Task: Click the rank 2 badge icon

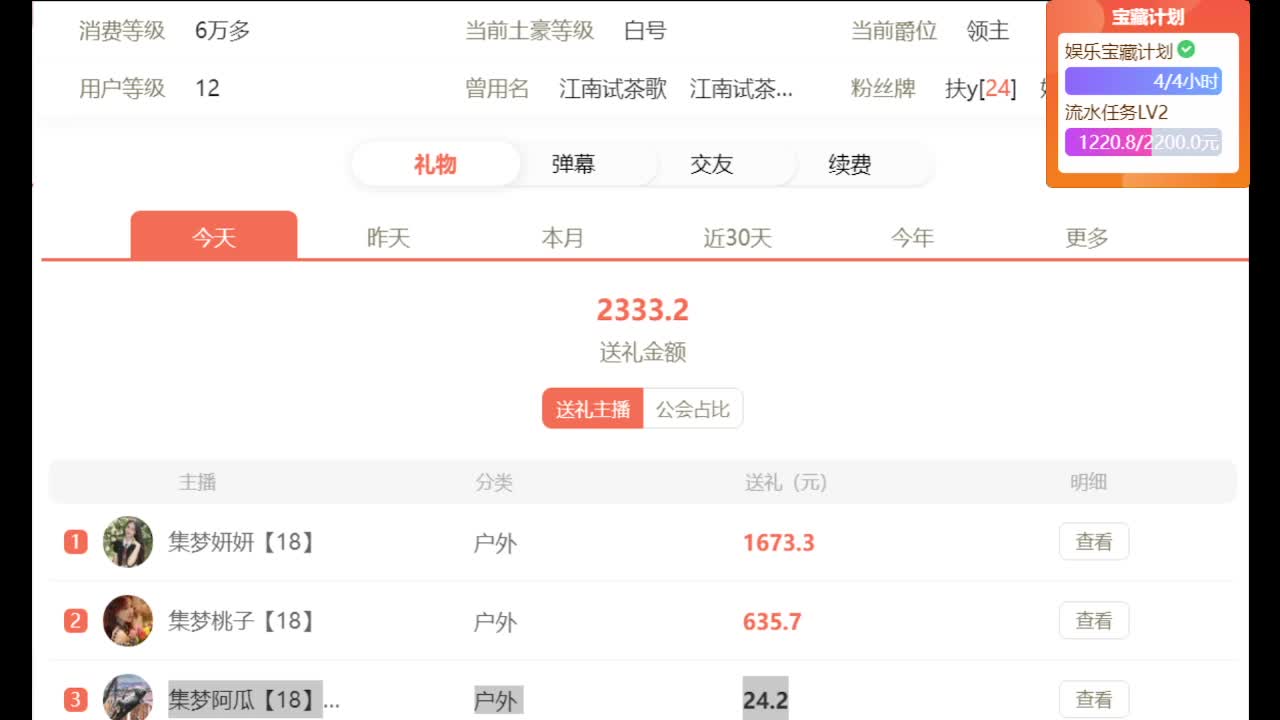Action: 76,621
